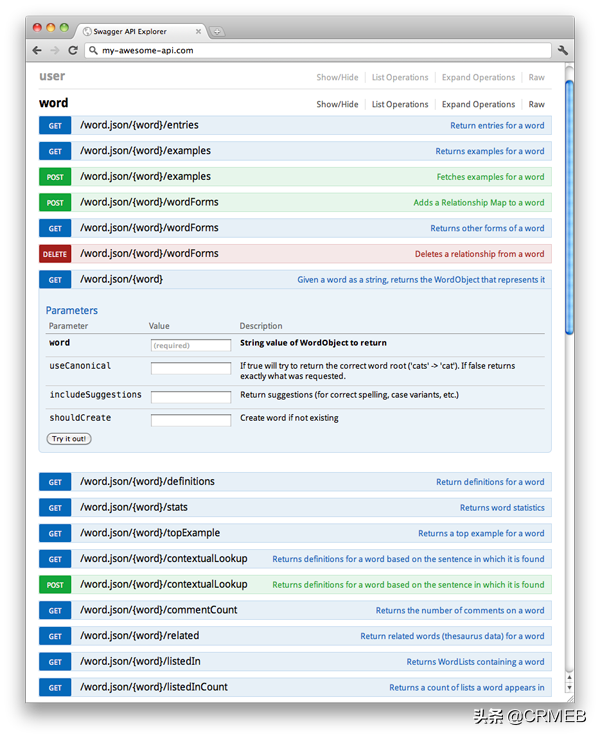Image resolution: width=600 pixels, height=738 pixels.
Task: Expand the user resource heading
Action: click(x=52, y=76)
